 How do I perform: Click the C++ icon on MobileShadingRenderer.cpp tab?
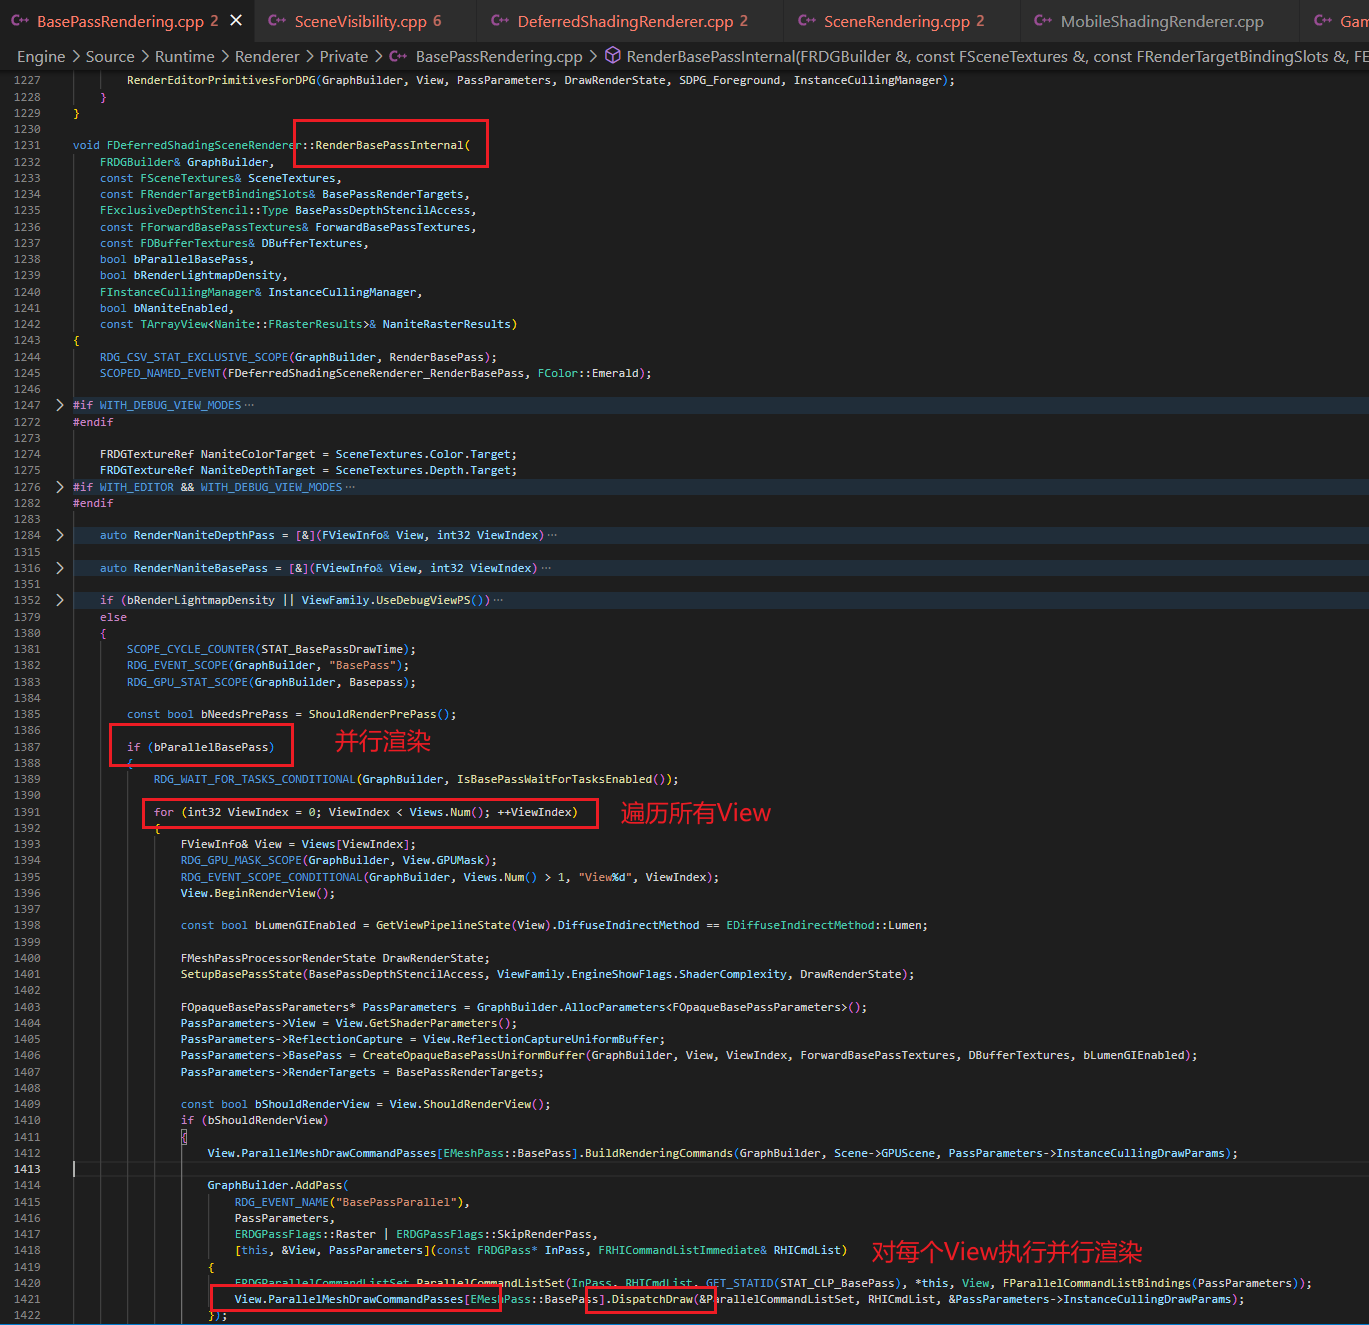tap(1043, 21)
